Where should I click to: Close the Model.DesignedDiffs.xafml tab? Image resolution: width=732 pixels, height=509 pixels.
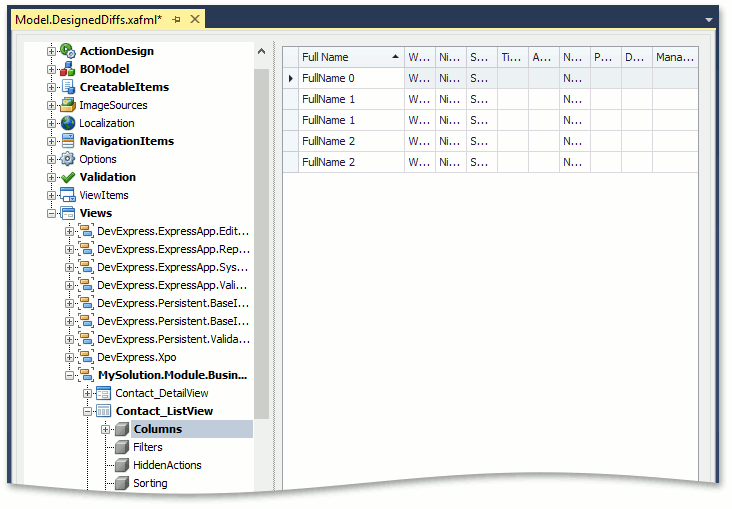pyautogui.click(x=195, y=19)
